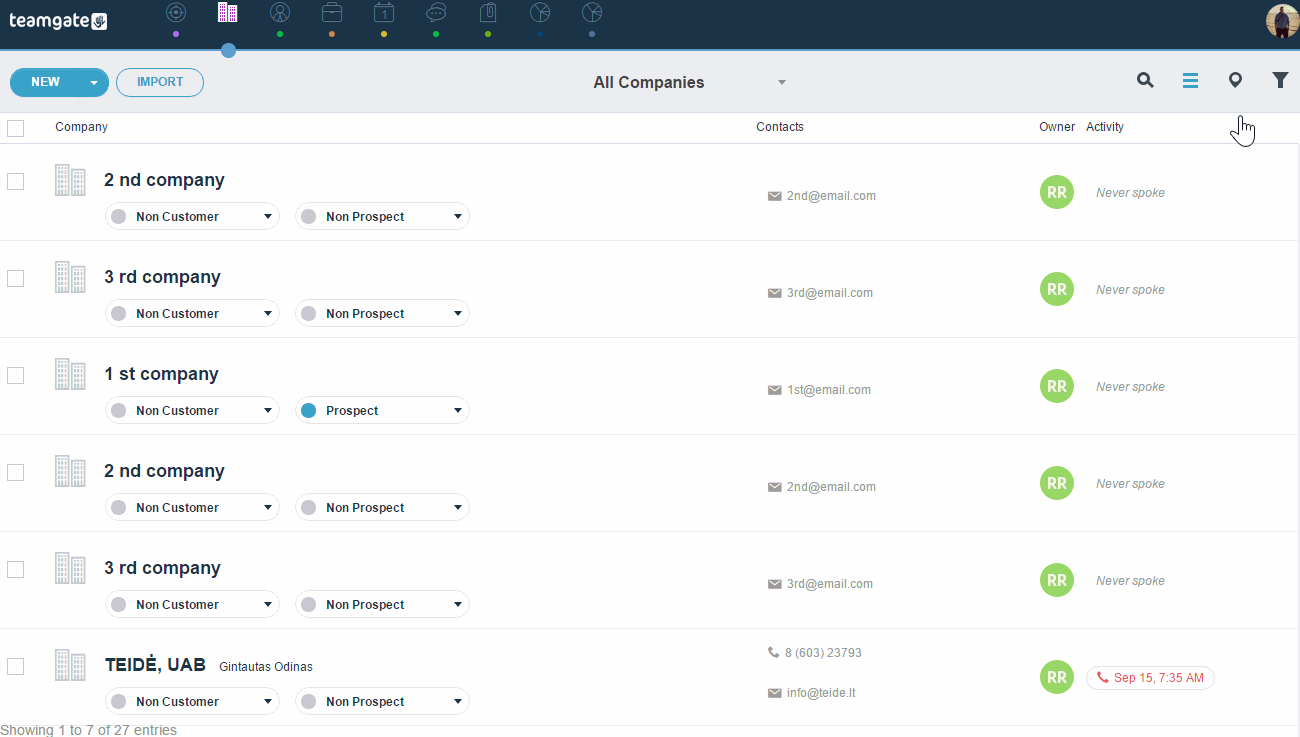Open the user profile avatar menu
1300x737 pixels.
click(1282, 21)
